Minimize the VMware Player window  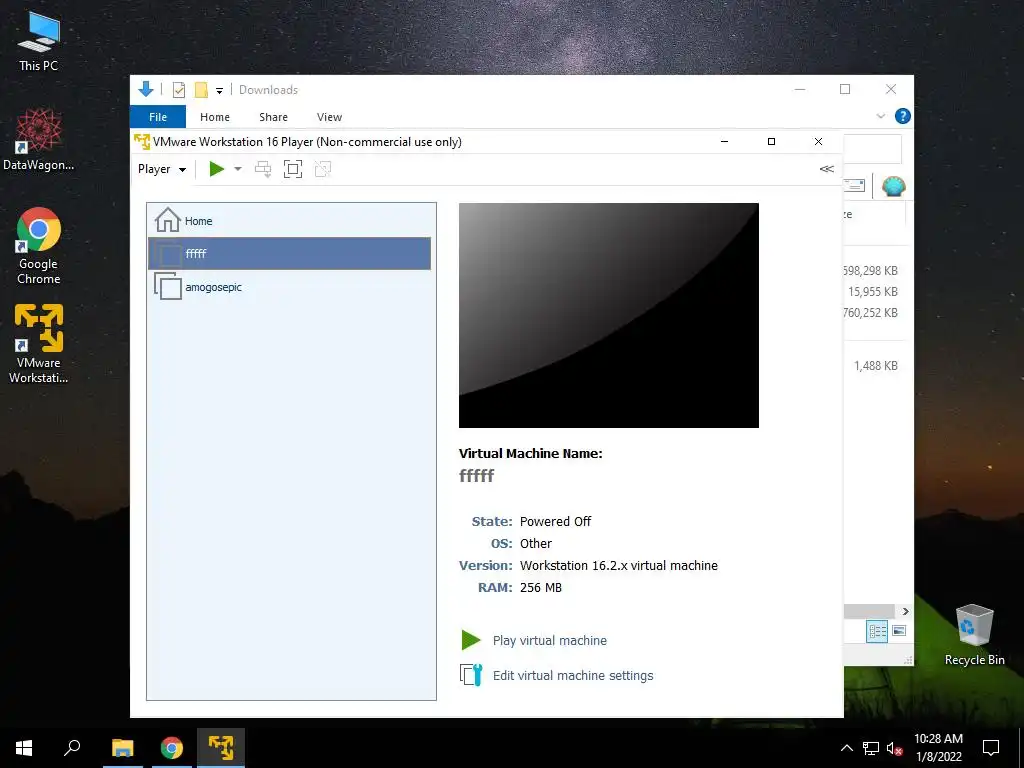coord(724,142)
